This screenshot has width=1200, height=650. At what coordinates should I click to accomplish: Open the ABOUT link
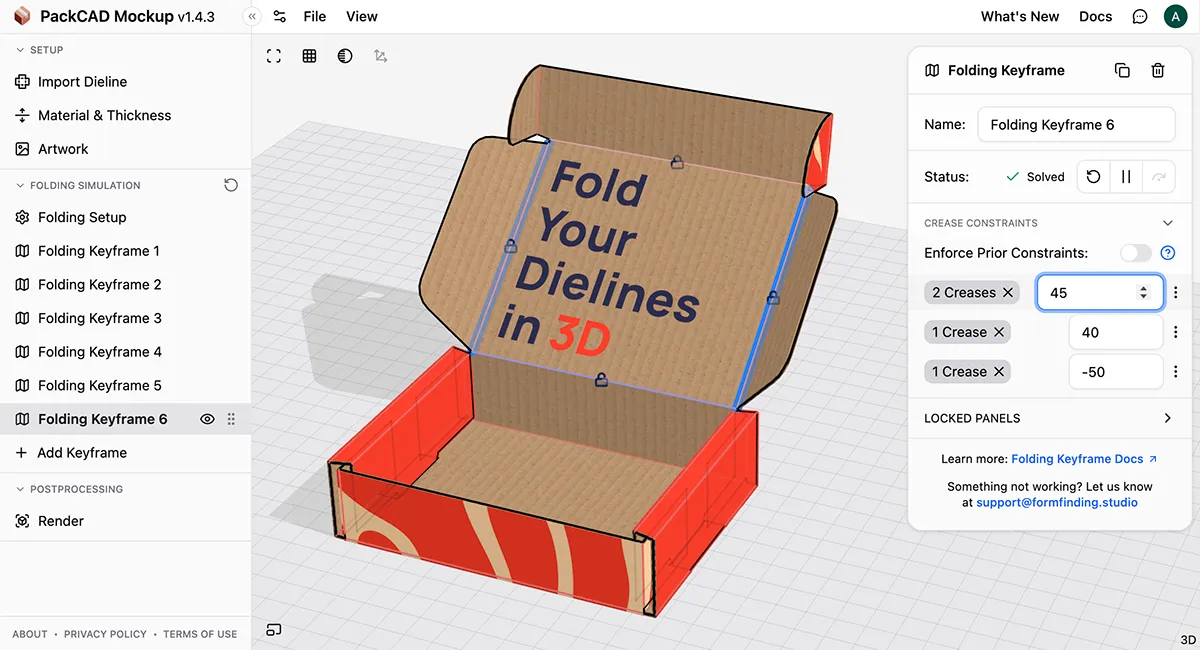tap(30, 634)
